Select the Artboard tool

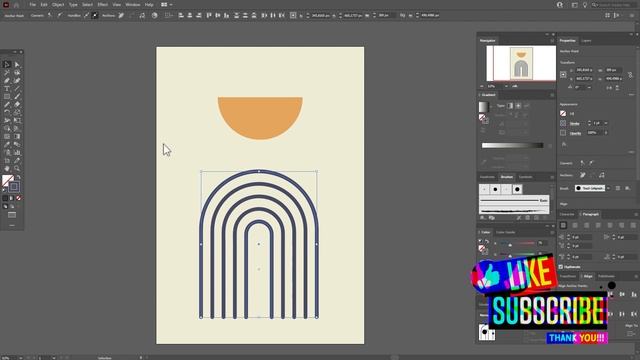[x=7, y=160]
